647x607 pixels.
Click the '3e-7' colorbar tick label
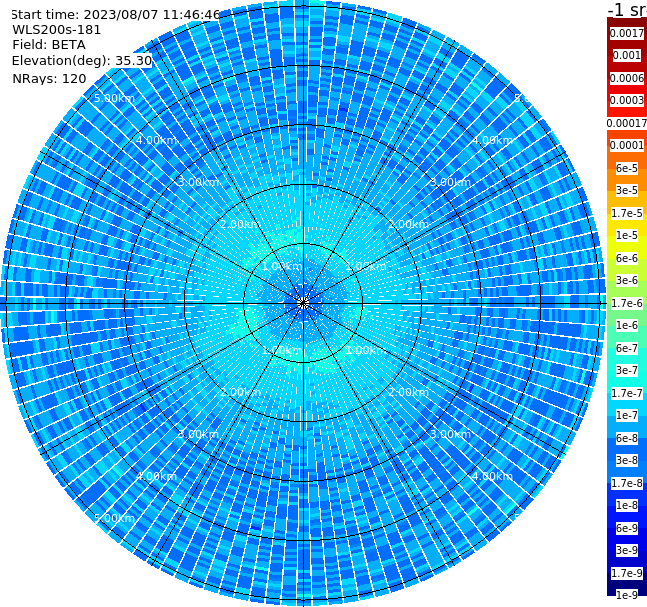click(x=627, y=370)
